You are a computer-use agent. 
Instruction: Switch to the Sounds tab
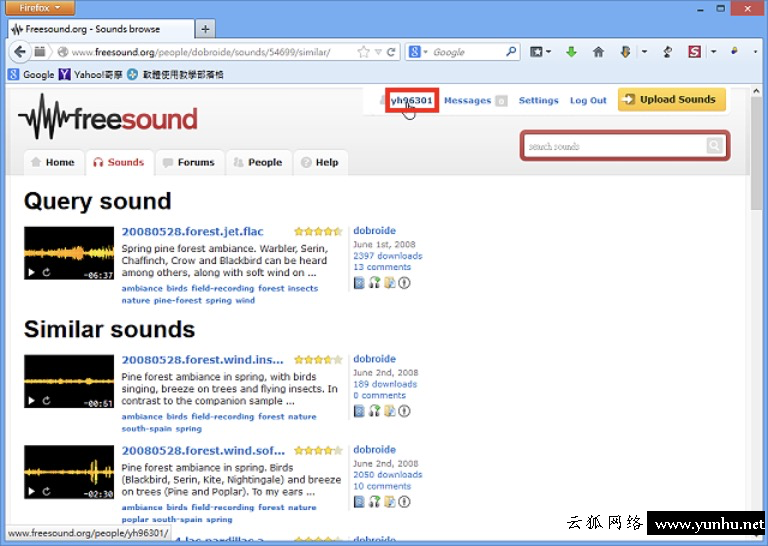pos(119,163)
